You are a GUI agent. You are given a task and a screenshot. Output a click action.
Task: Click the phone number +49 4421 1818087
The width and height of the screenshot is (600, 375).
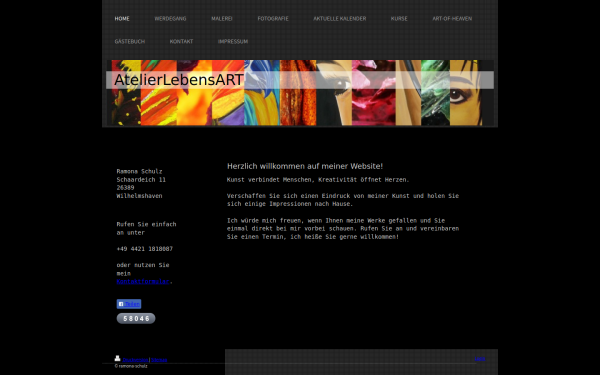click(x=145, y=249)
